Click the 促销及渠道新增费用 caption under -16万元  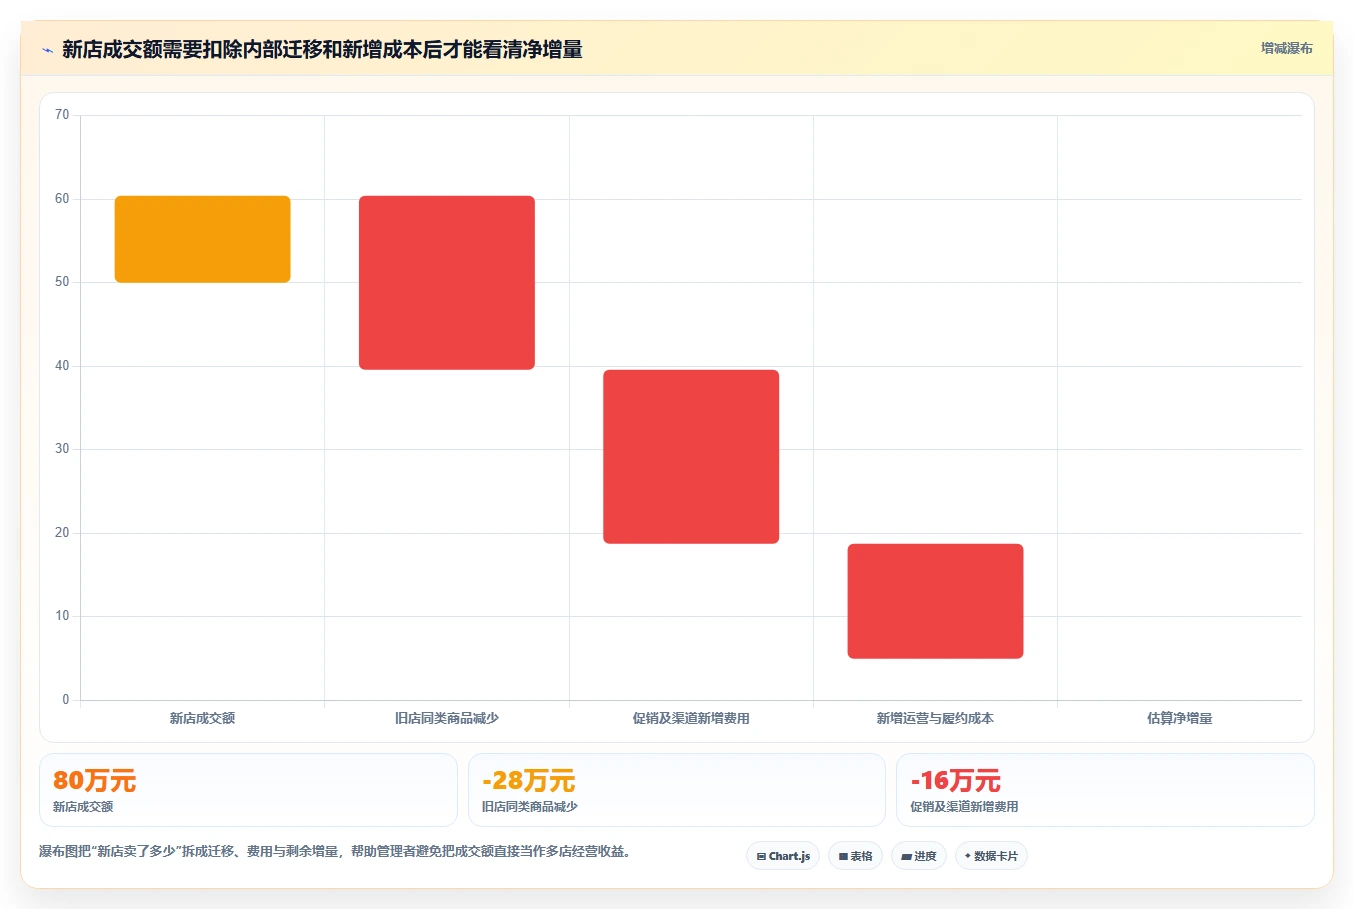pyautogui.click(x=964, y=807)
